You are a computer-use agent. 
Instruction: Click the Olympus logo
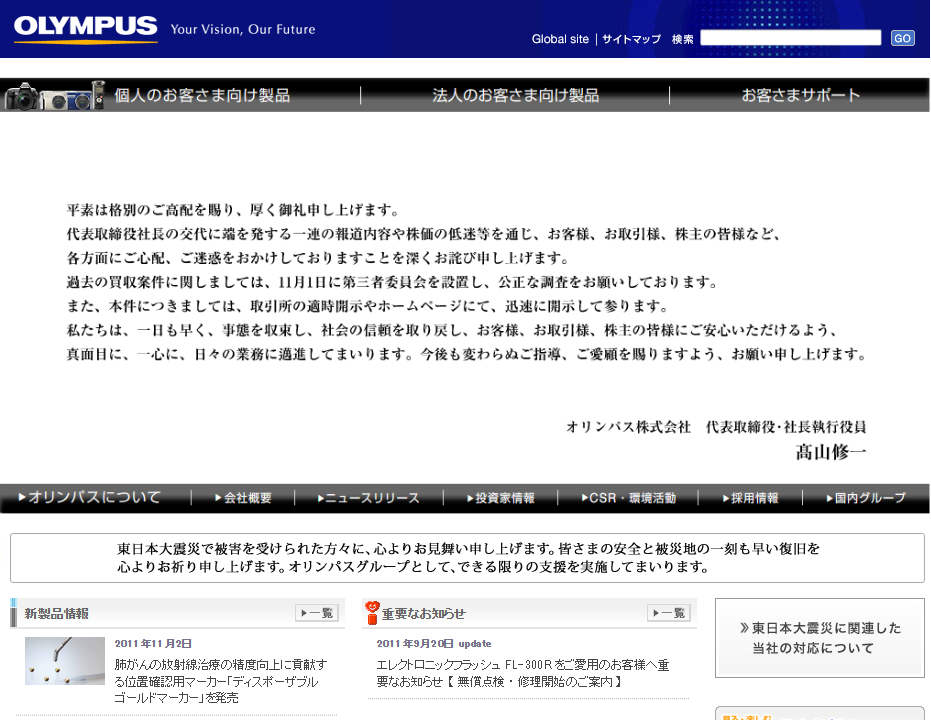click(86, 29)
